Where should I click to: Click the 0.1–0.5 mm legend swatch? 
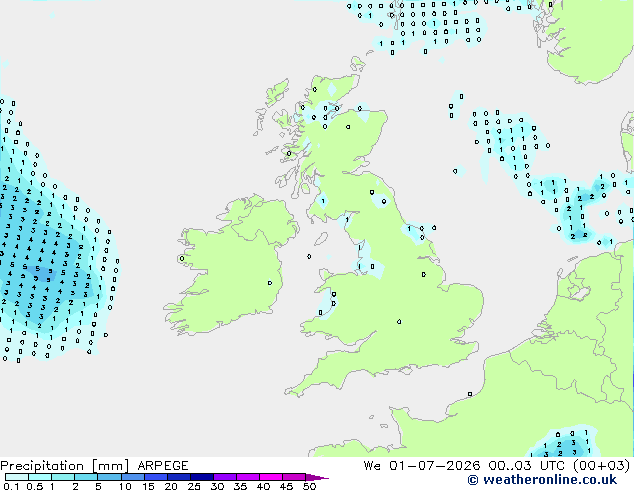pos(17,477)
